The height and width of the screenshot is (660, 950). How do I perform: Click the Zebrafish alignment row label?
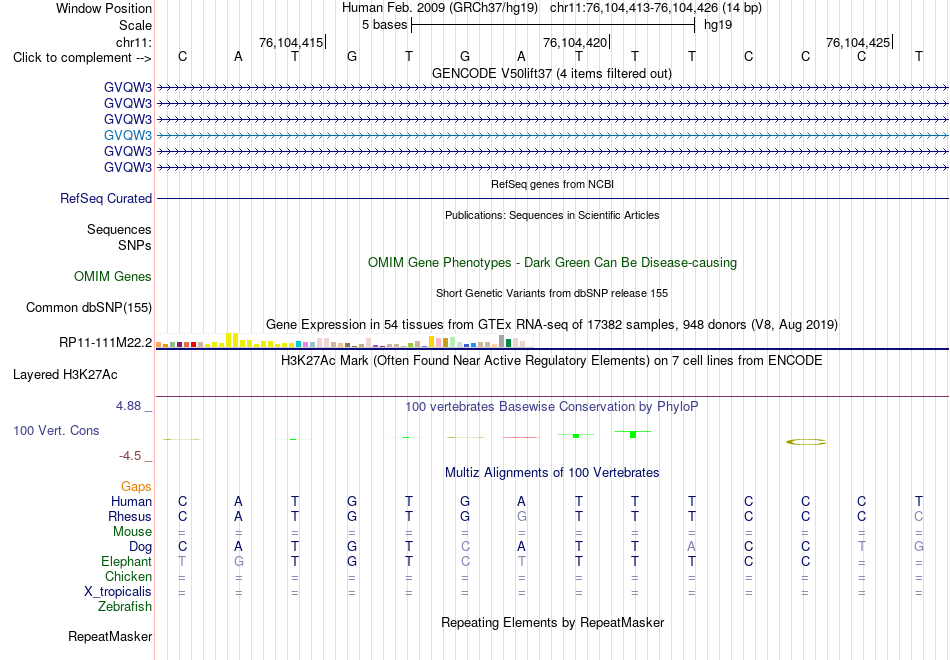point(125,606)
